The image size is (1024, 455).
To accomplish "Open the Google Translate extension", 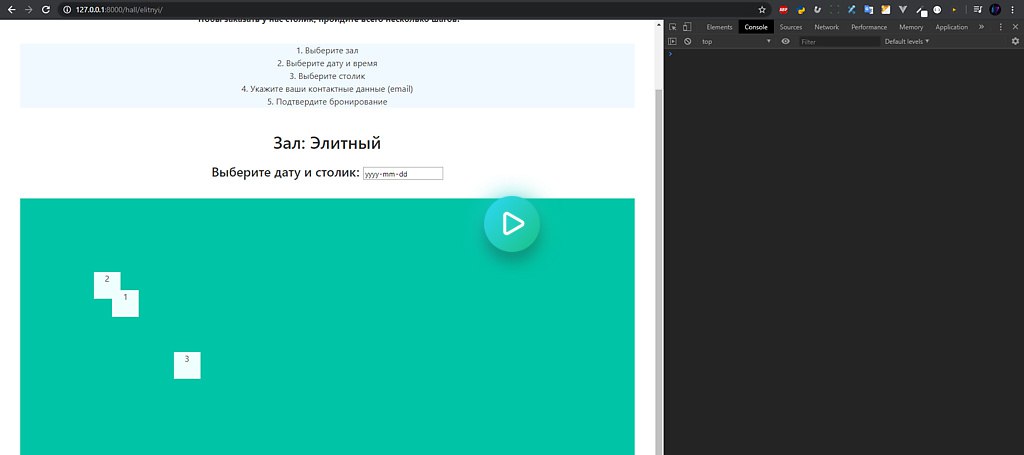I will (869, 10).
